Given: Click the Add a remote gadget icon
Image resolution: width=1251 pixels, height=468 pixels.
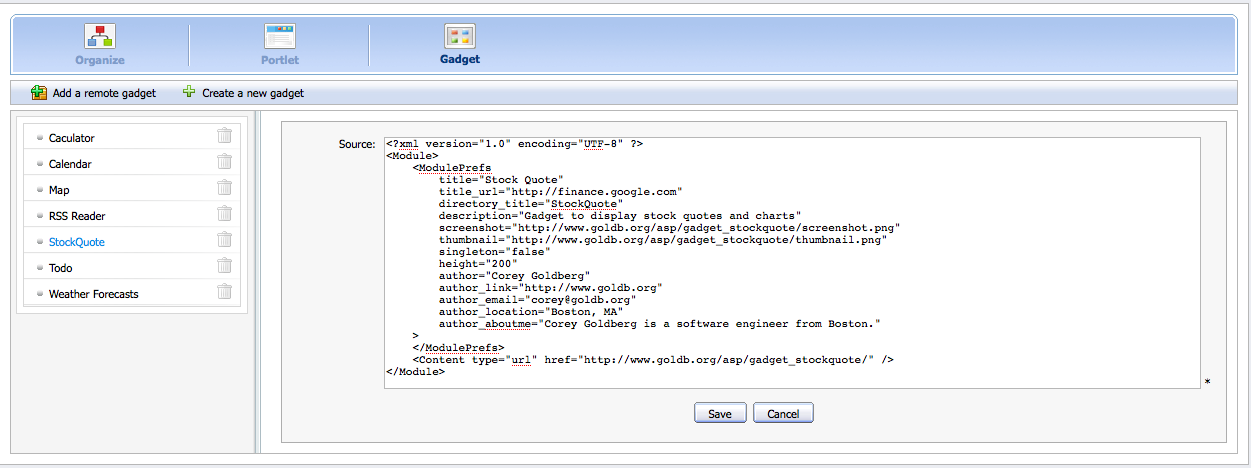Looking at the screenshot, I should tap(39, 93).
